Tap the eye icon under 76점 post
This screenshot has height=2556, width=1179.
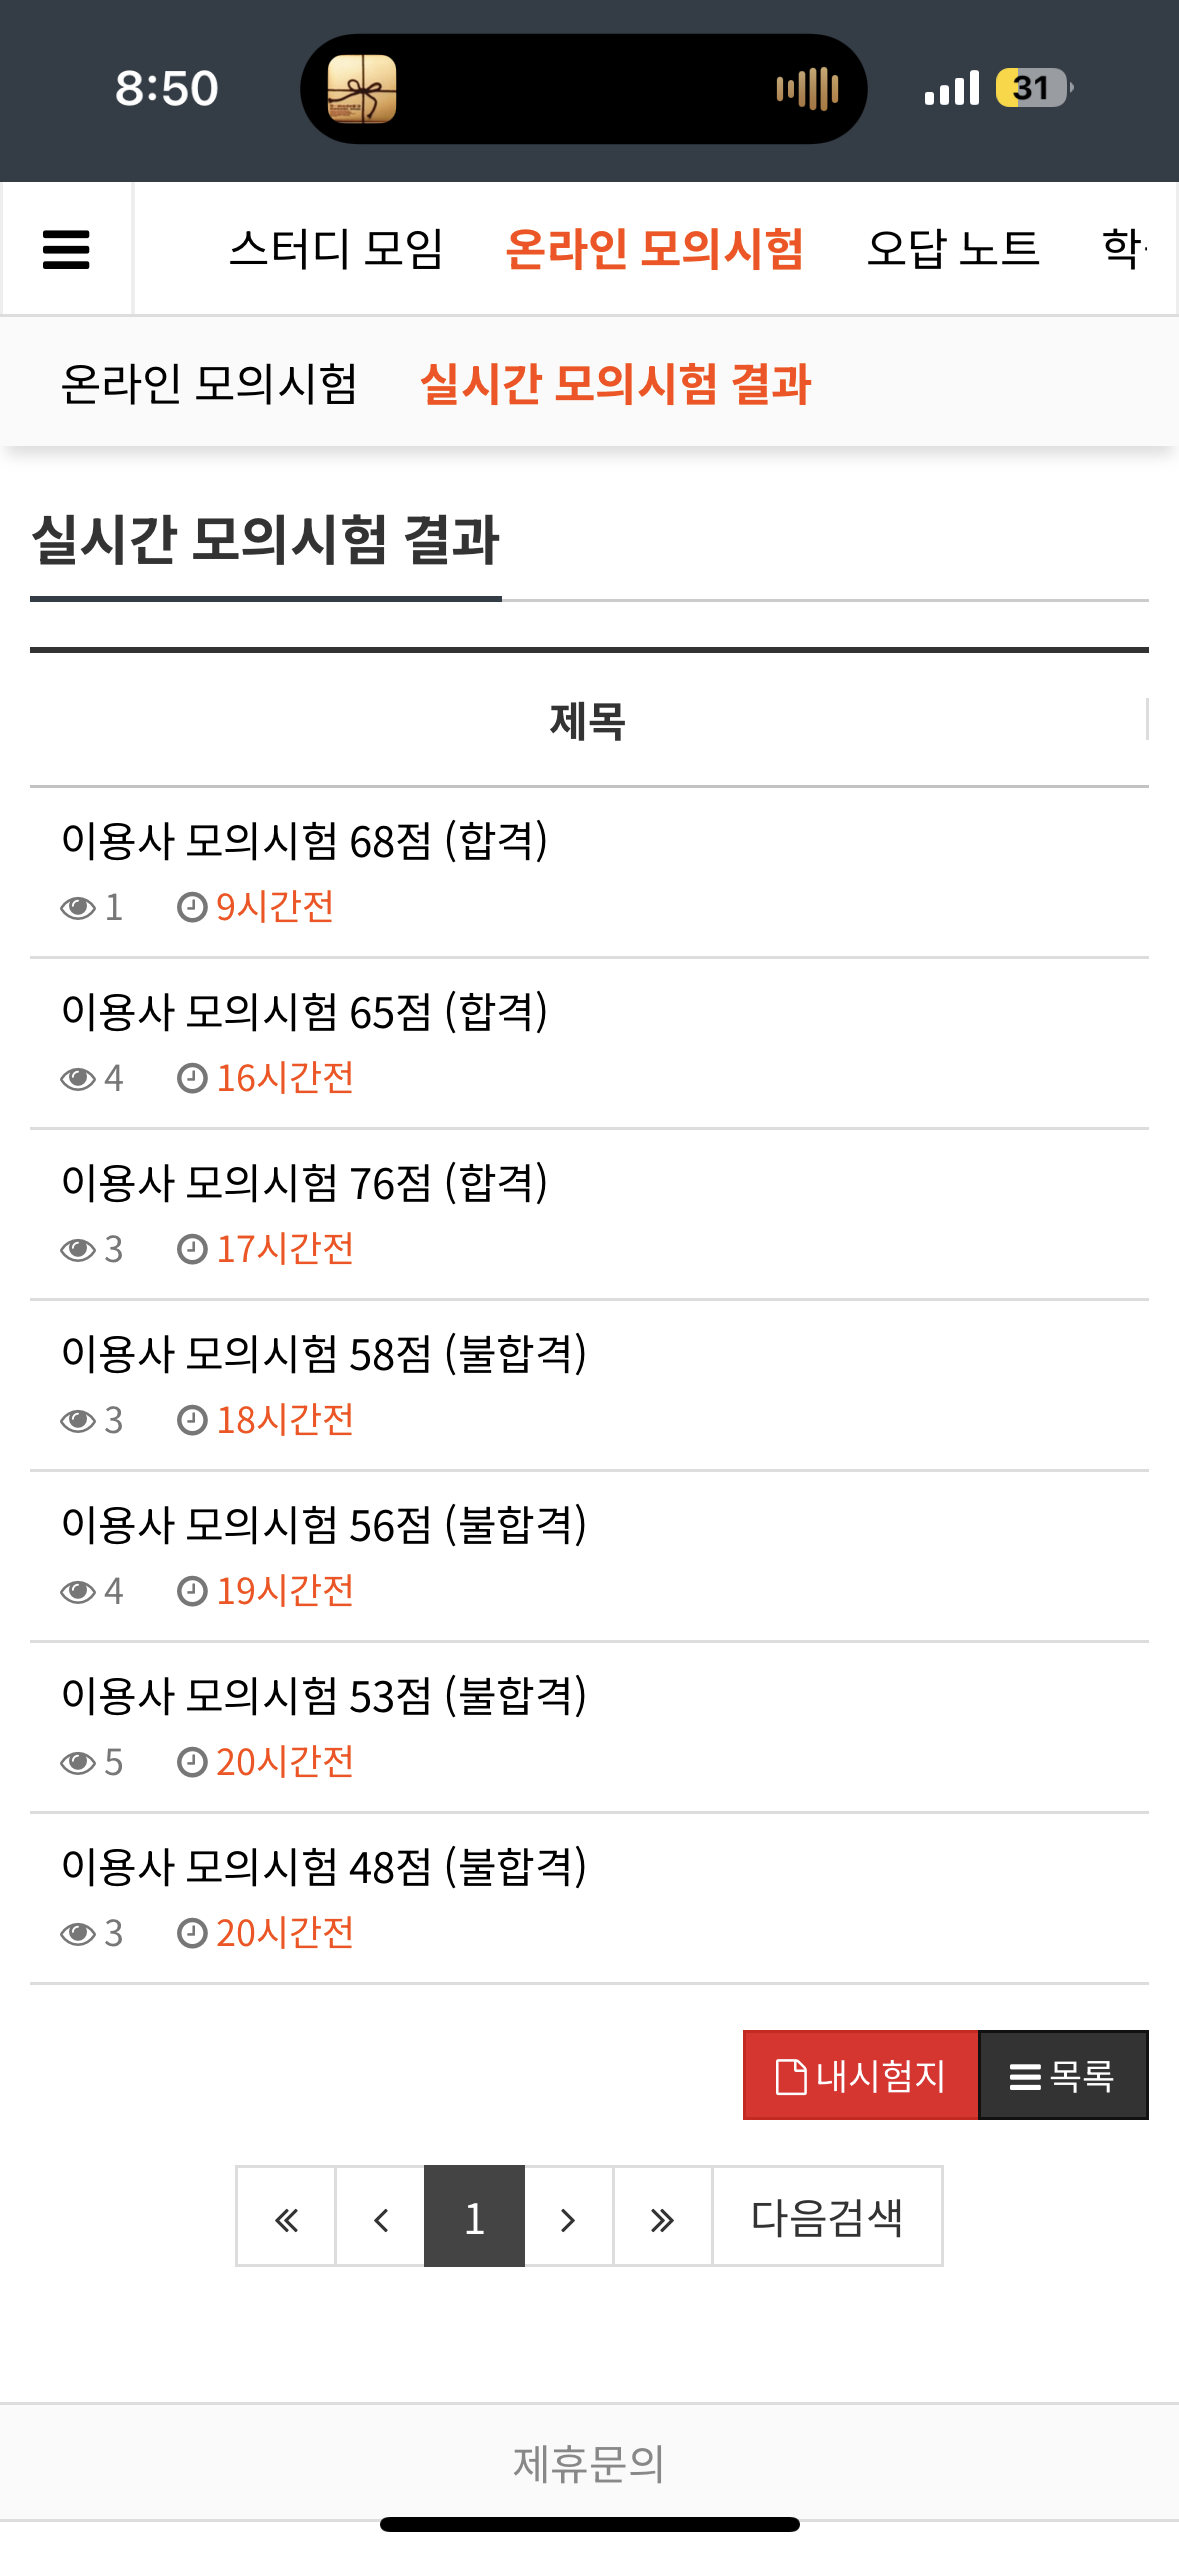click(77, 1250)
